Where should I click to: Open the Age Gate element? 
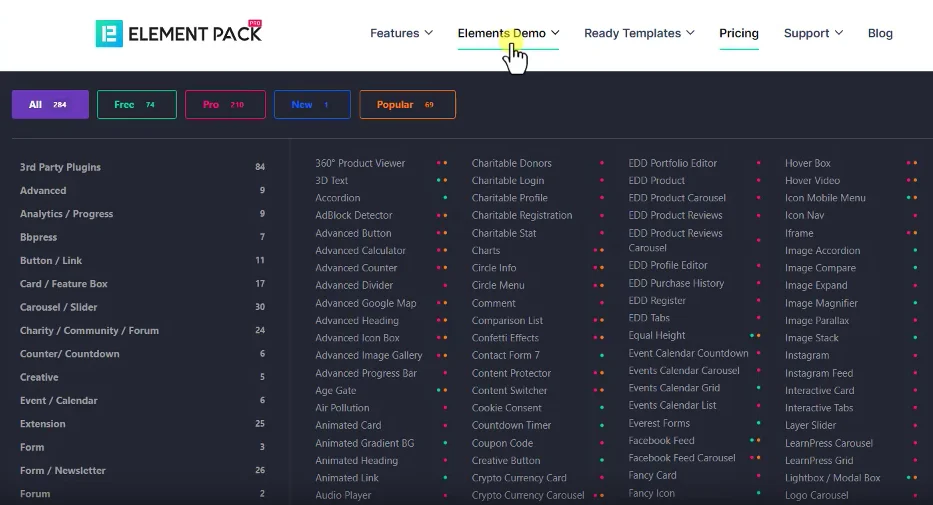tap(336, 390)
